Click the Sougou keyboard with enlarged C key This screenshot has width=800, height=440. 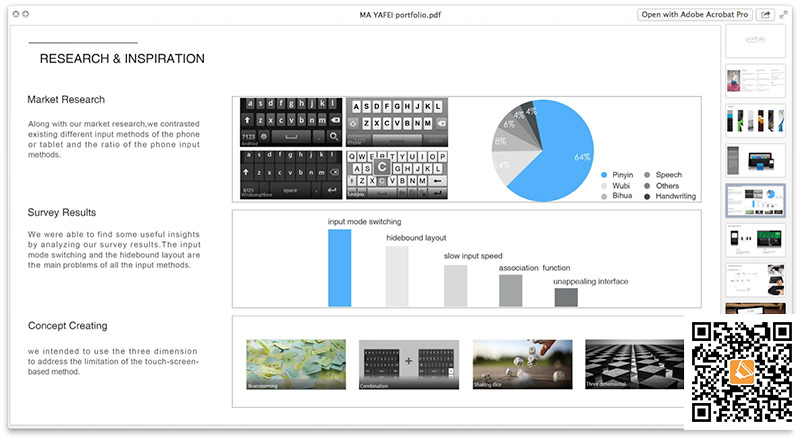point(397,175)
